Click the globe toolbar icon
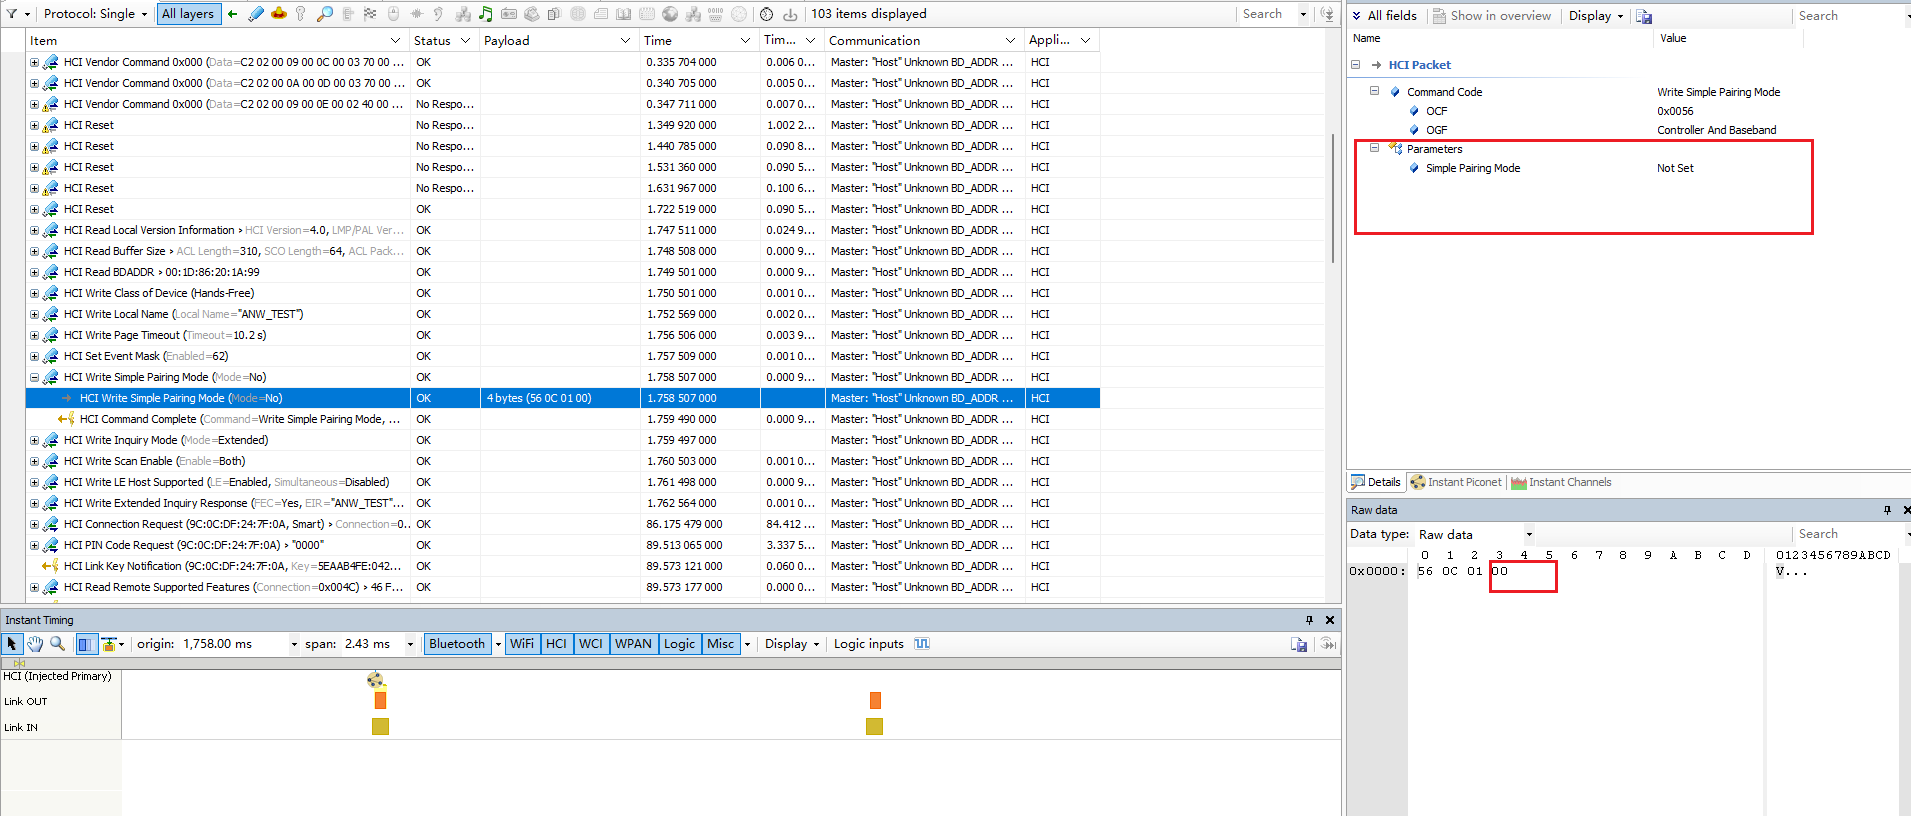The height and width of the screenshot is (816, 1911). pos(670,14)
